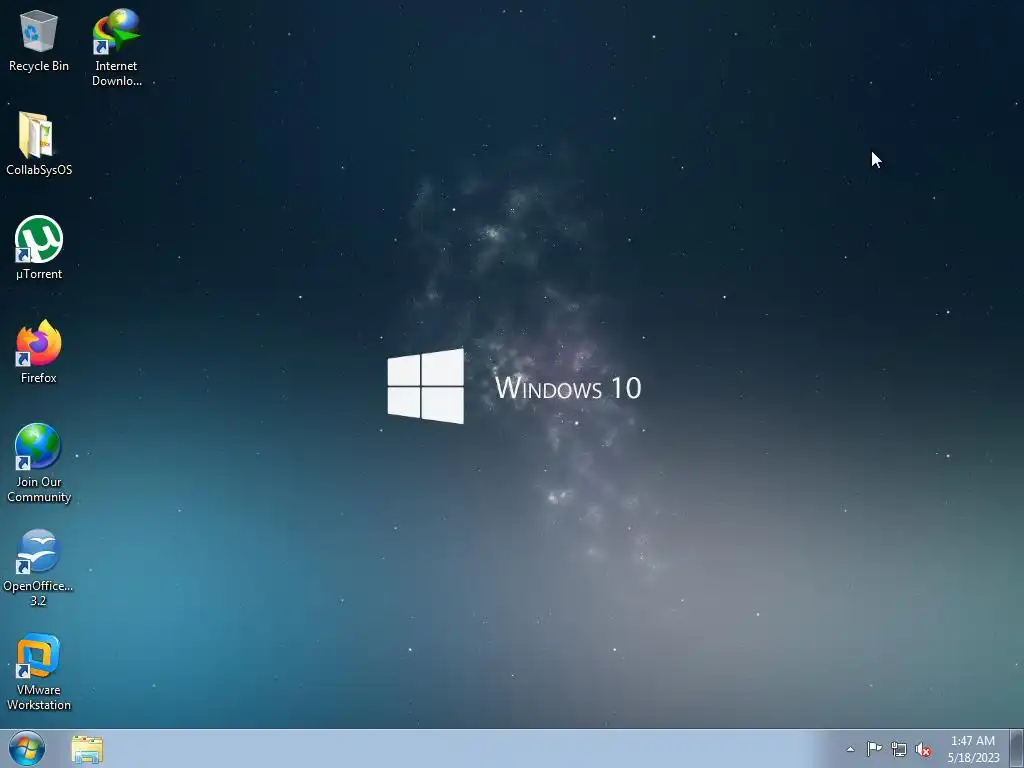Select the Firefox desktop shortcut
The width and height of the screenshot is (1024, 768).
click(x=39, y=351)
